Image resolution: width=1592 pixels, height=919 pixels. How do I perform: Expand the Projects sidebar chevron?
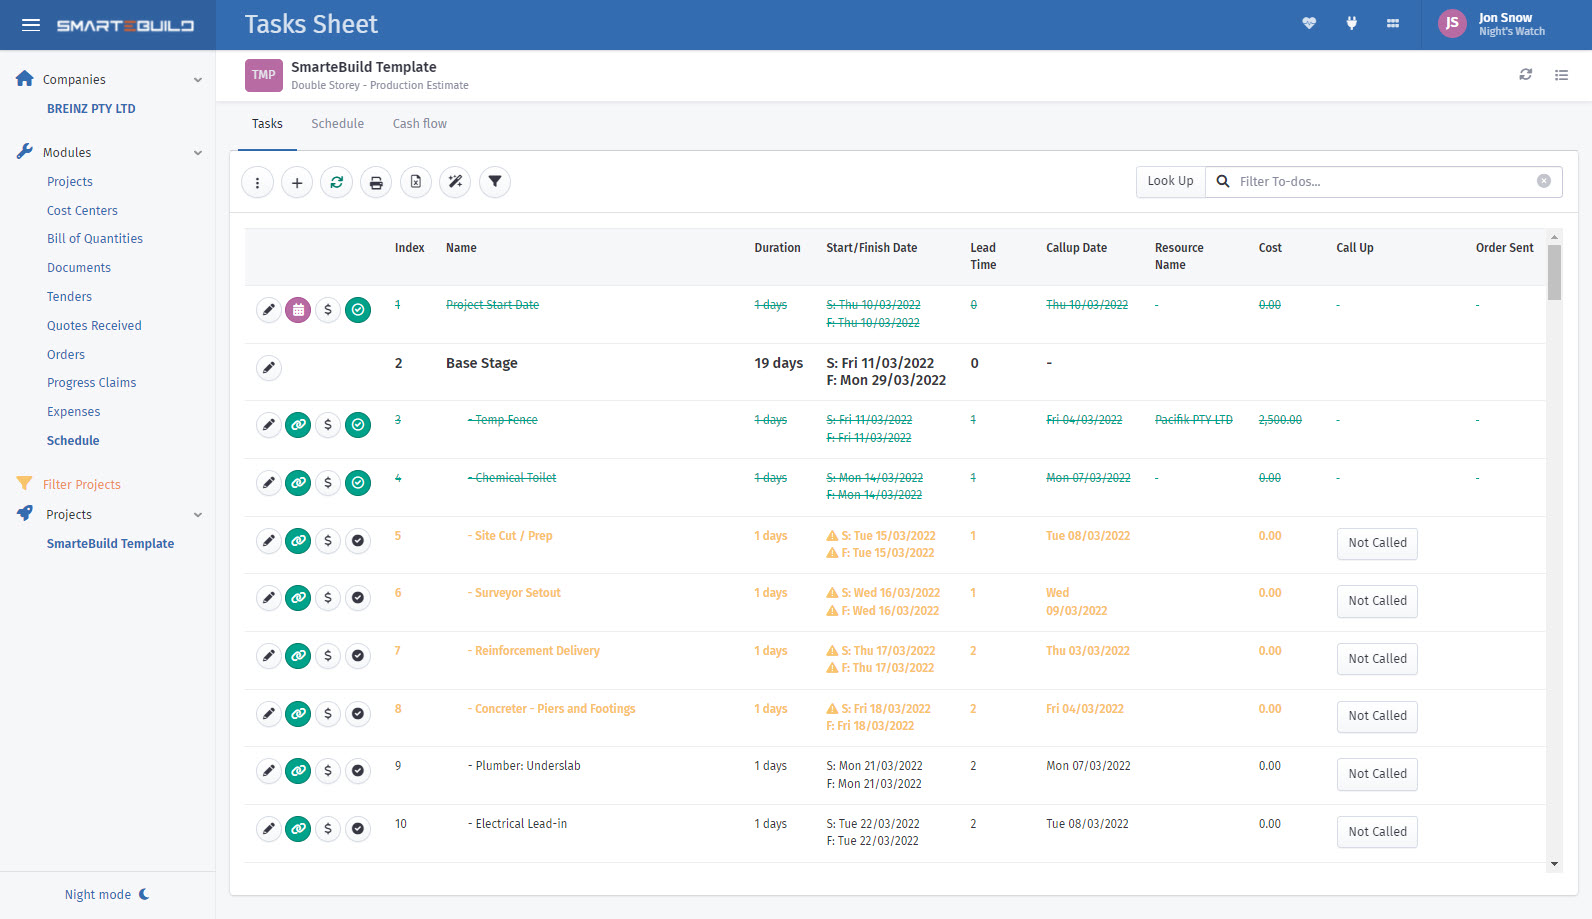197,515
